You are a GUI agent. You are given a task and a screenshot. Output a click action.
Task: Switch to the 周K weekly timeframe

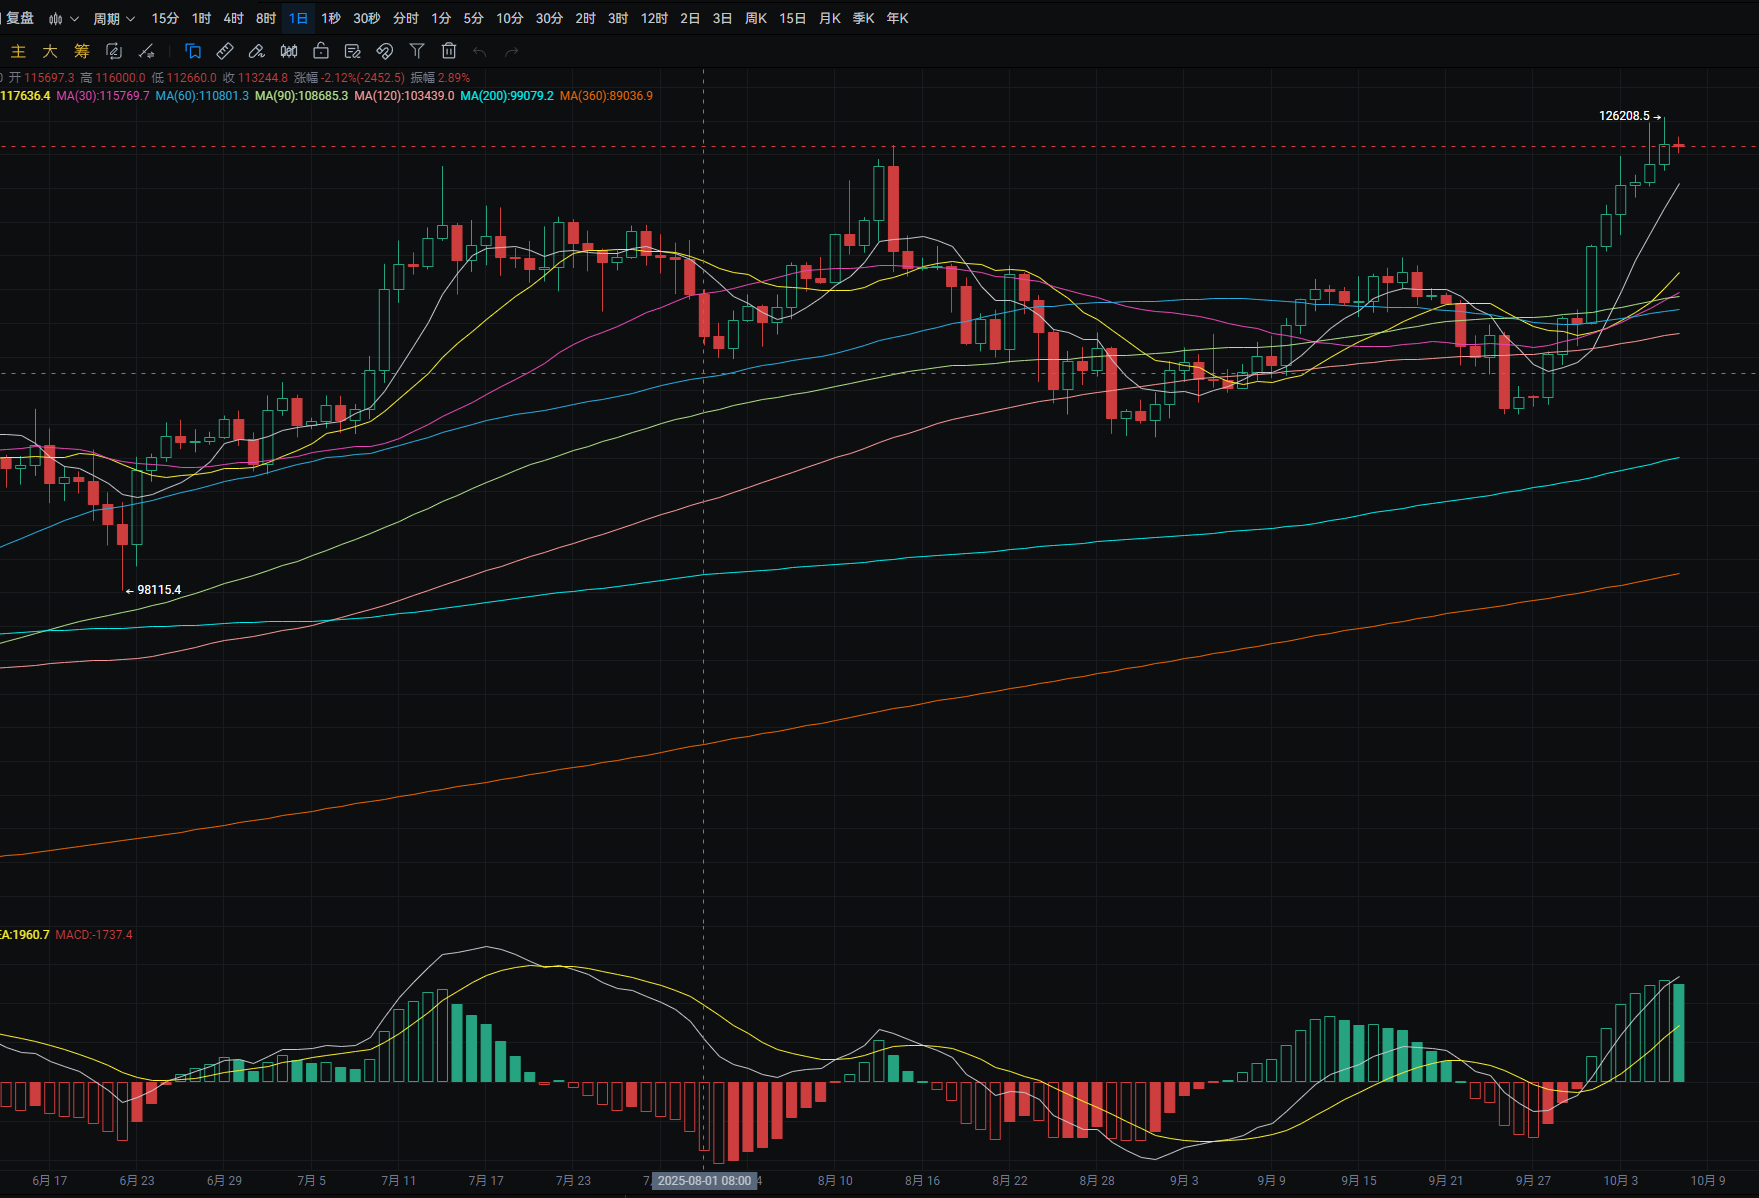[x=756, y=18]
